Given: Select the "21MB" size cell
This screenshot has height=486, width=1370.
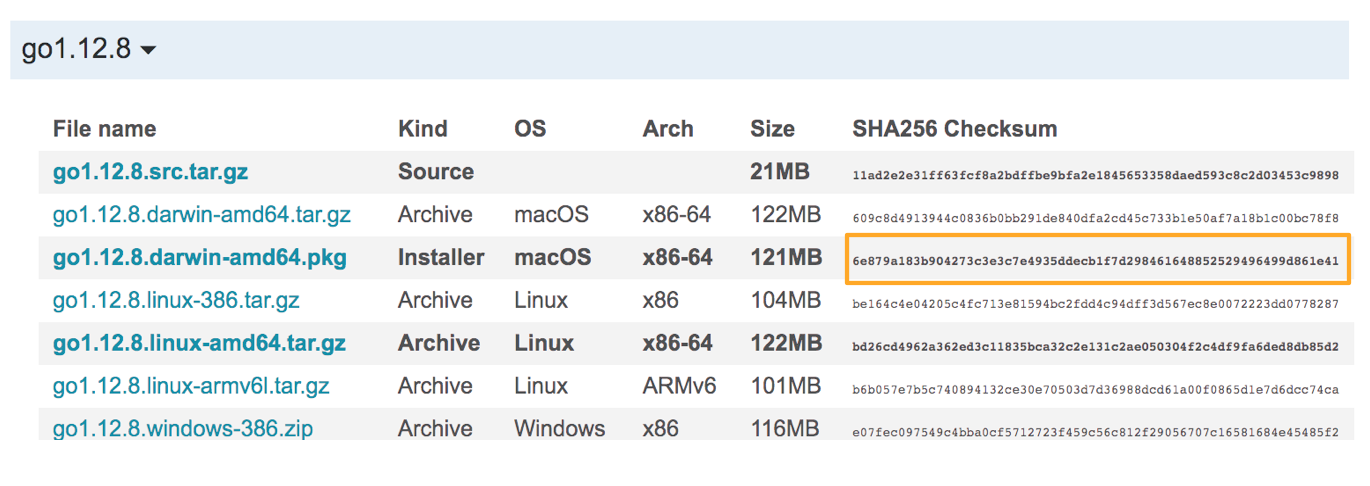Looking at the screenshot, I should coord(780,172).
